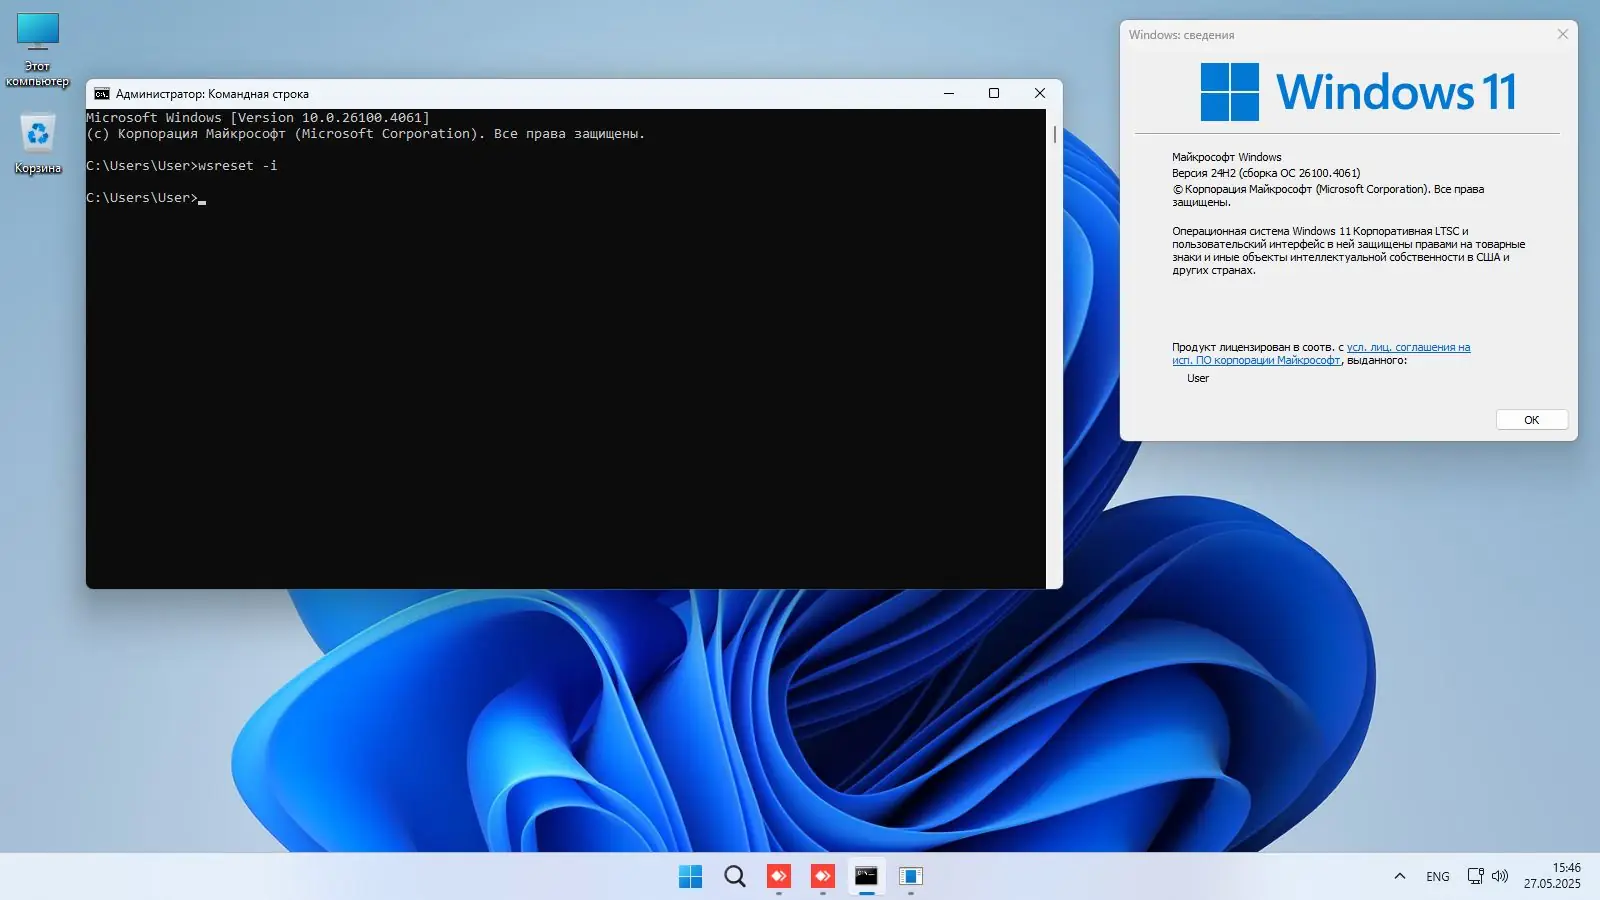The height and width of the screenshot is (900, 1600).
Task: Open network status from system tray
Action: point(1475,877)
